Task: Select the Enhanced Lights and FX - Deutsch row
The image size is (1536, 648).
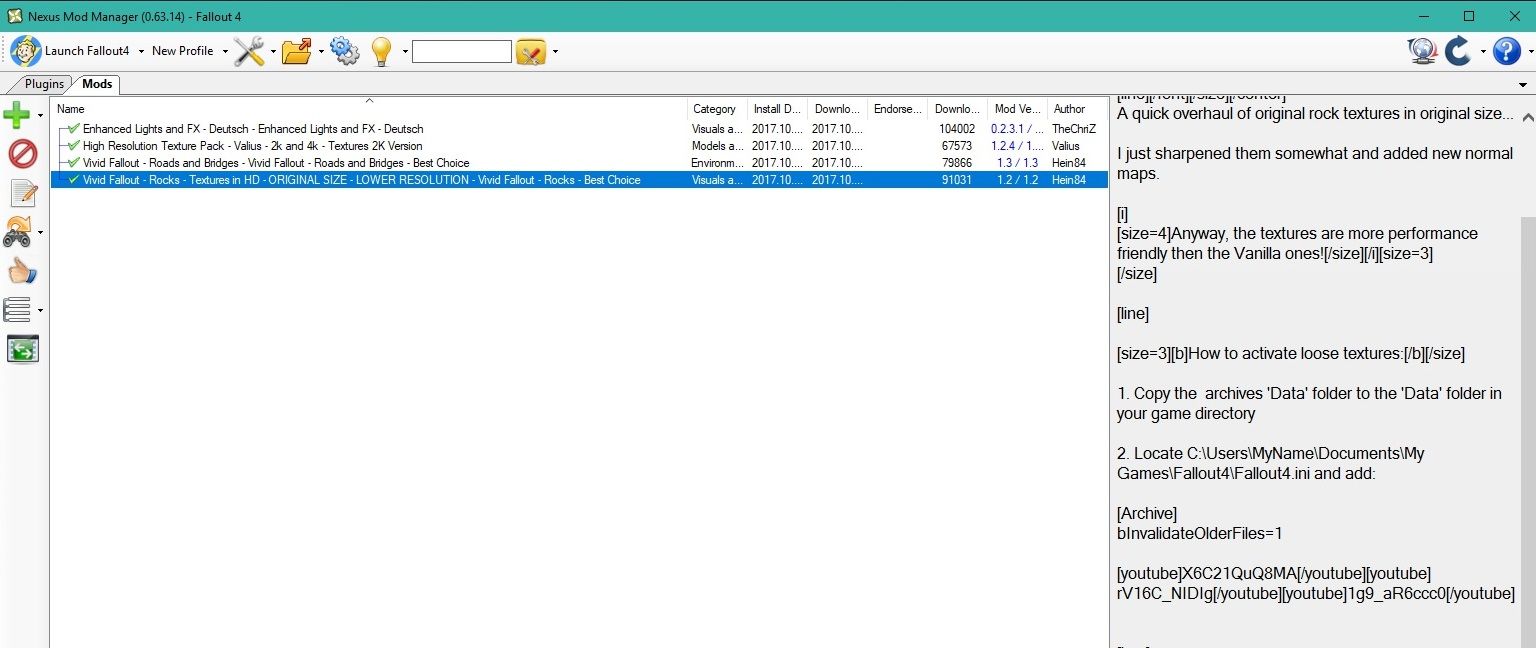Action: pos(580,128)
